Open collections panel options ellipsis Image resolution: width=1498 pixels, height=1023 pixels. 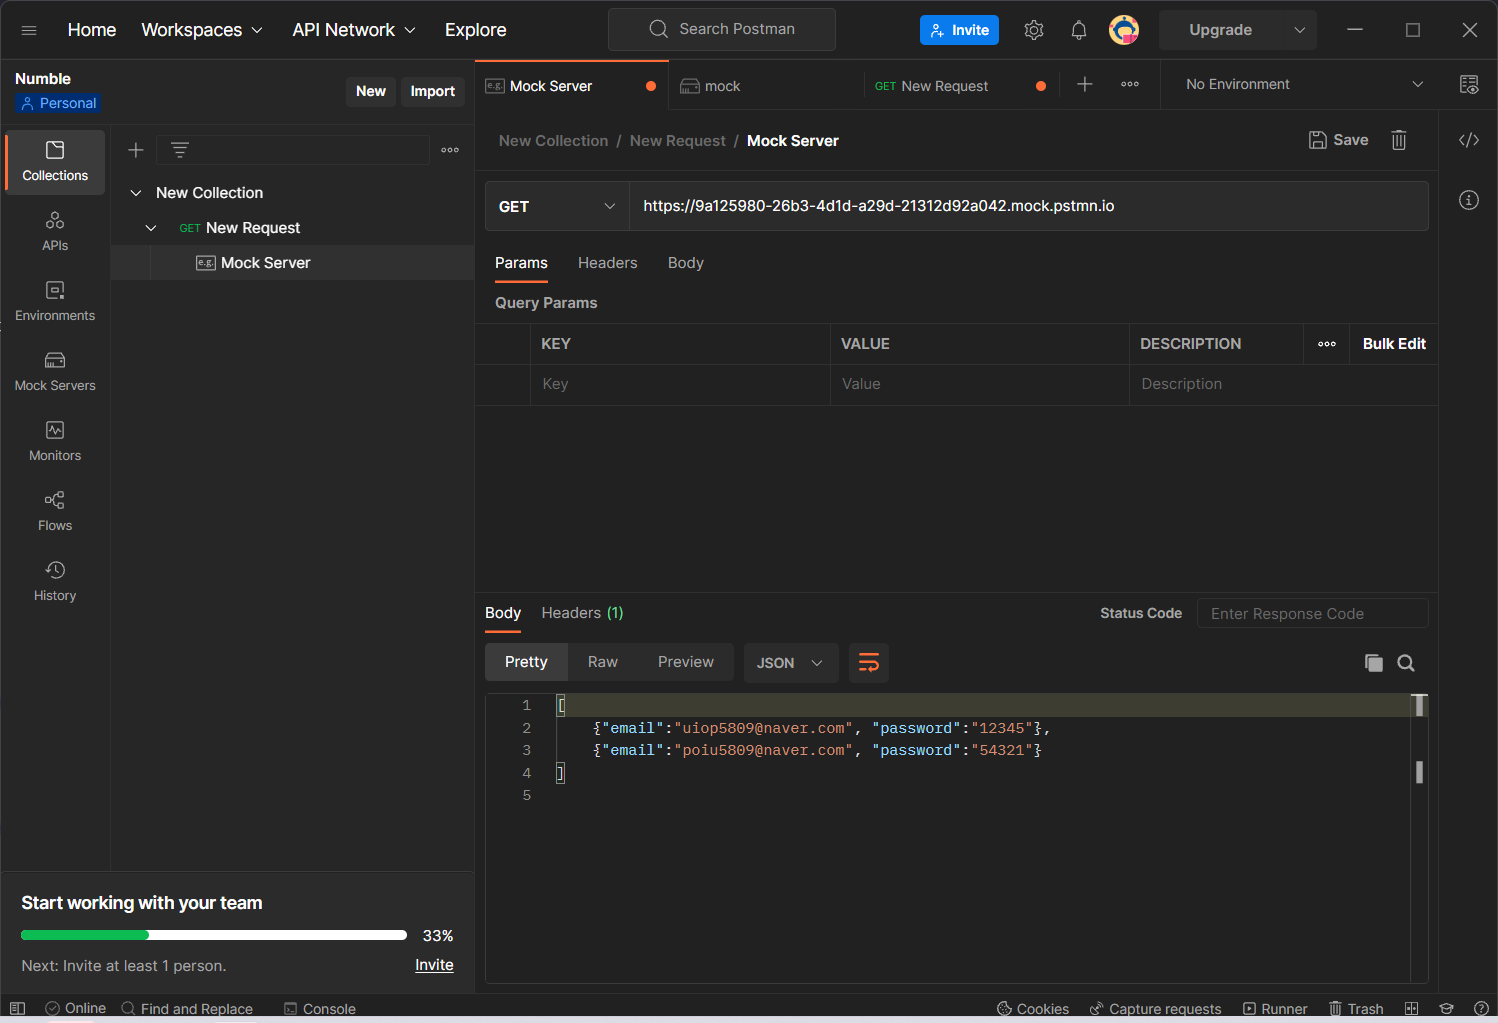(x=450, y=150)
